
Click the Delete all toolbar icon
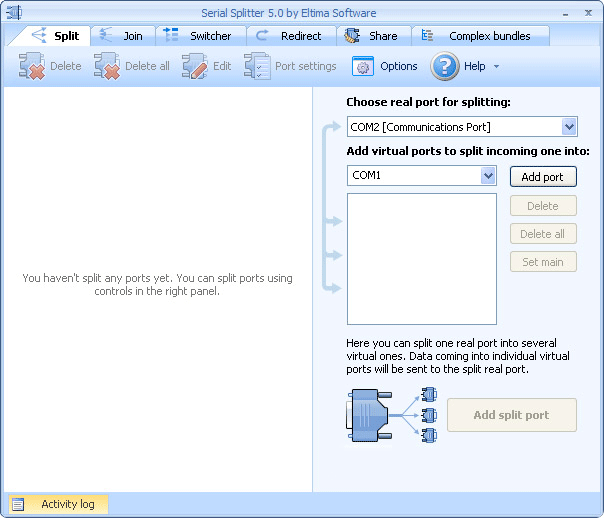[107, 67]
